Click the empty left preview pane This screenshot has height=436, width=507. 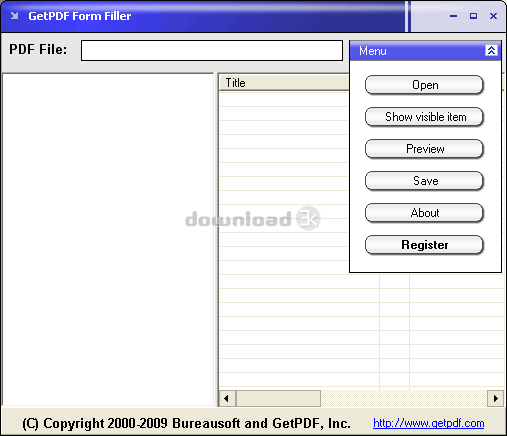pyautogui.click(x=108, y=239)
